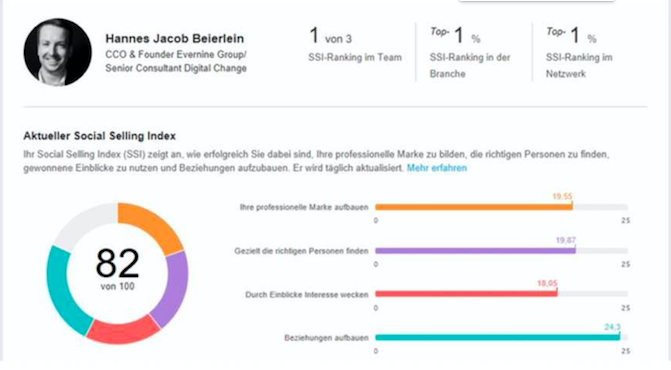This screenshot has width=671, height=370.
Task: Click the SSI-Ranking im Netzwerk stat
Action: [x=579, y=52]
